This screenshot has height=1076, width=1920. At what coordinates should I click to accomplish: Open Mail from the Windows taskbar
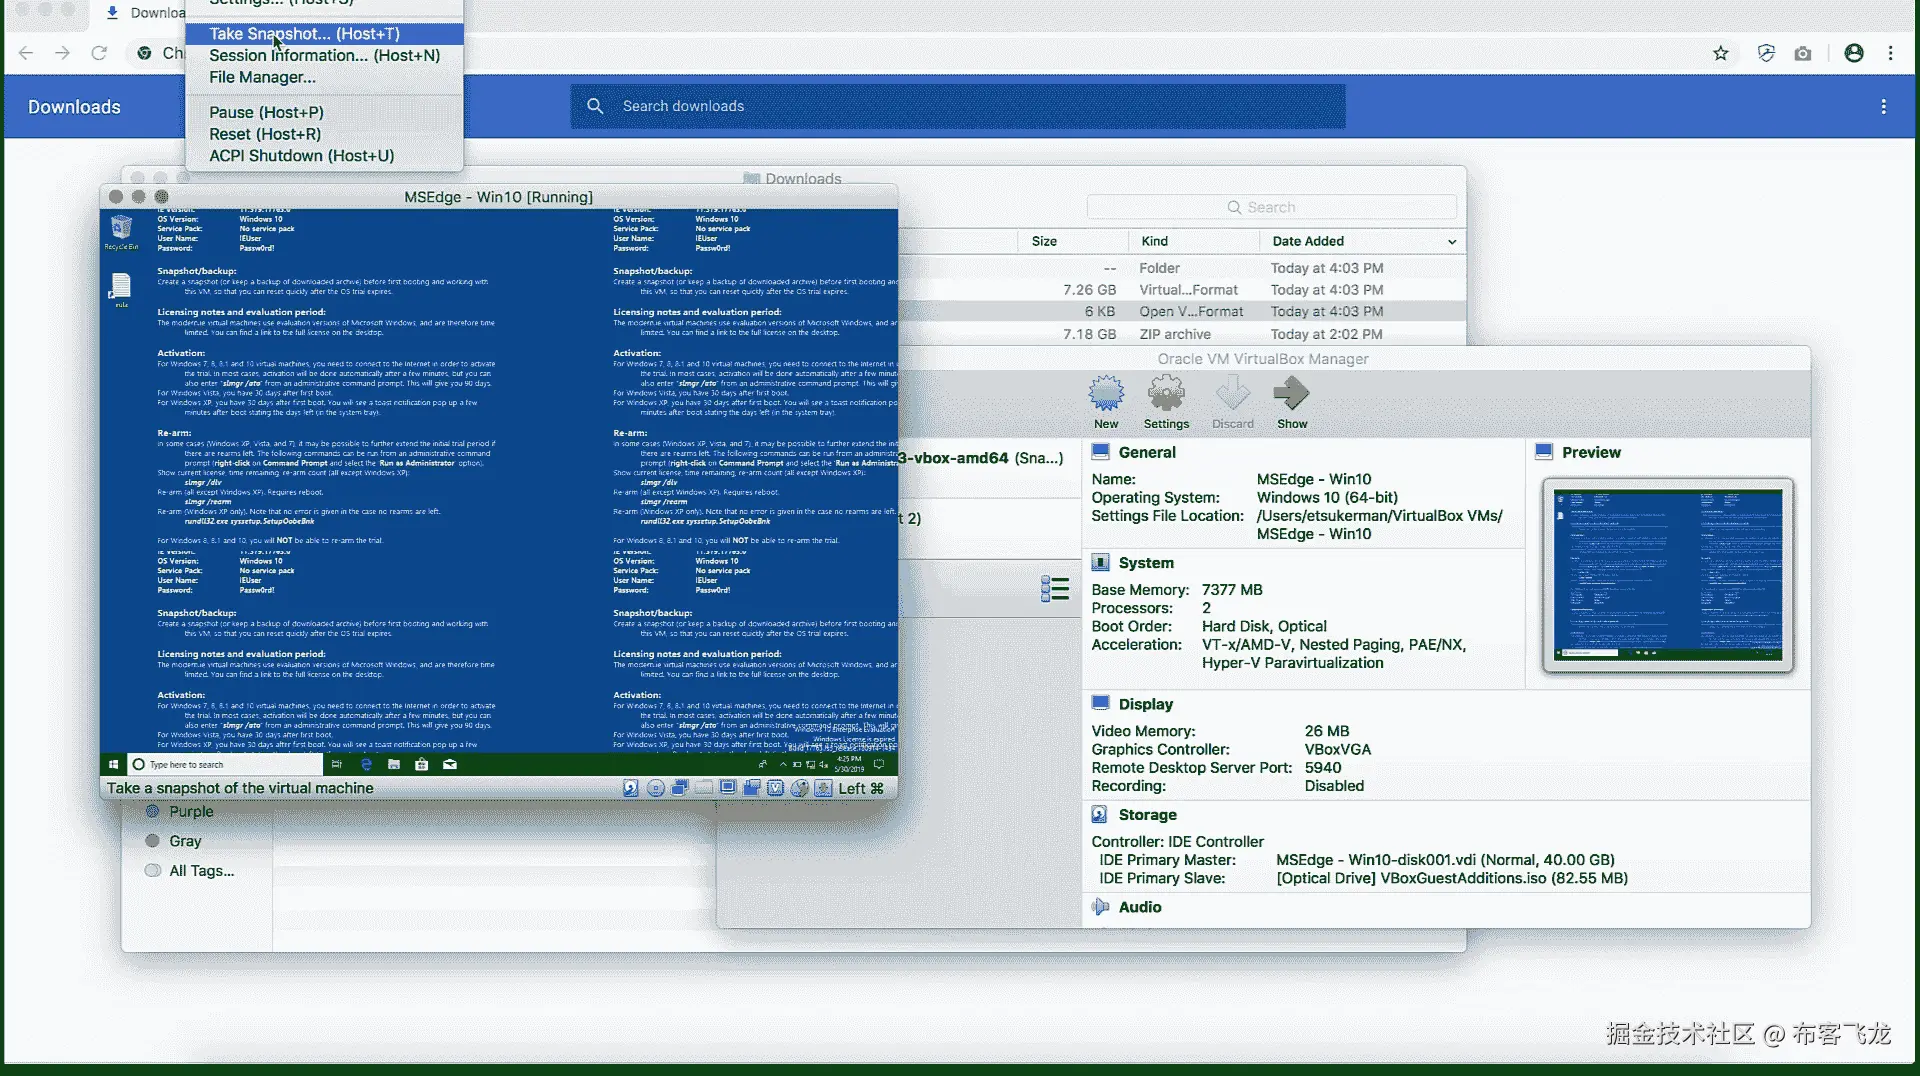click(x=450, y=765)
